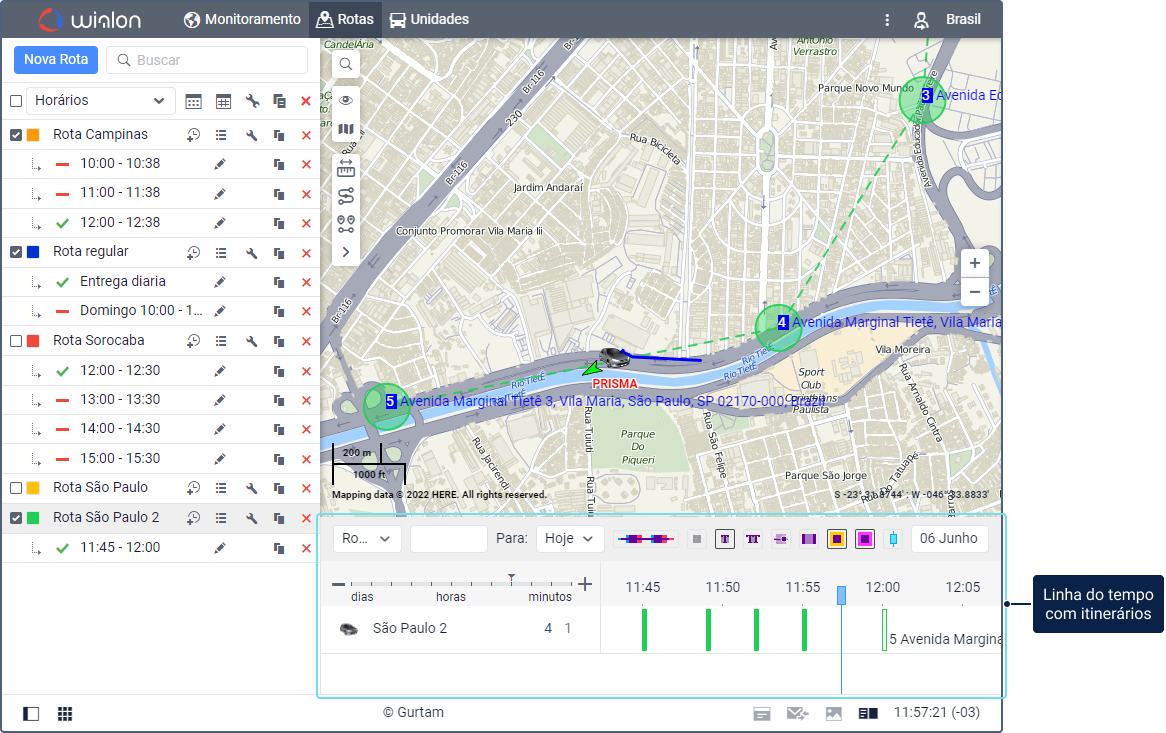Open the map routing tool
The image size is (1166, 733).
[346, 196]
